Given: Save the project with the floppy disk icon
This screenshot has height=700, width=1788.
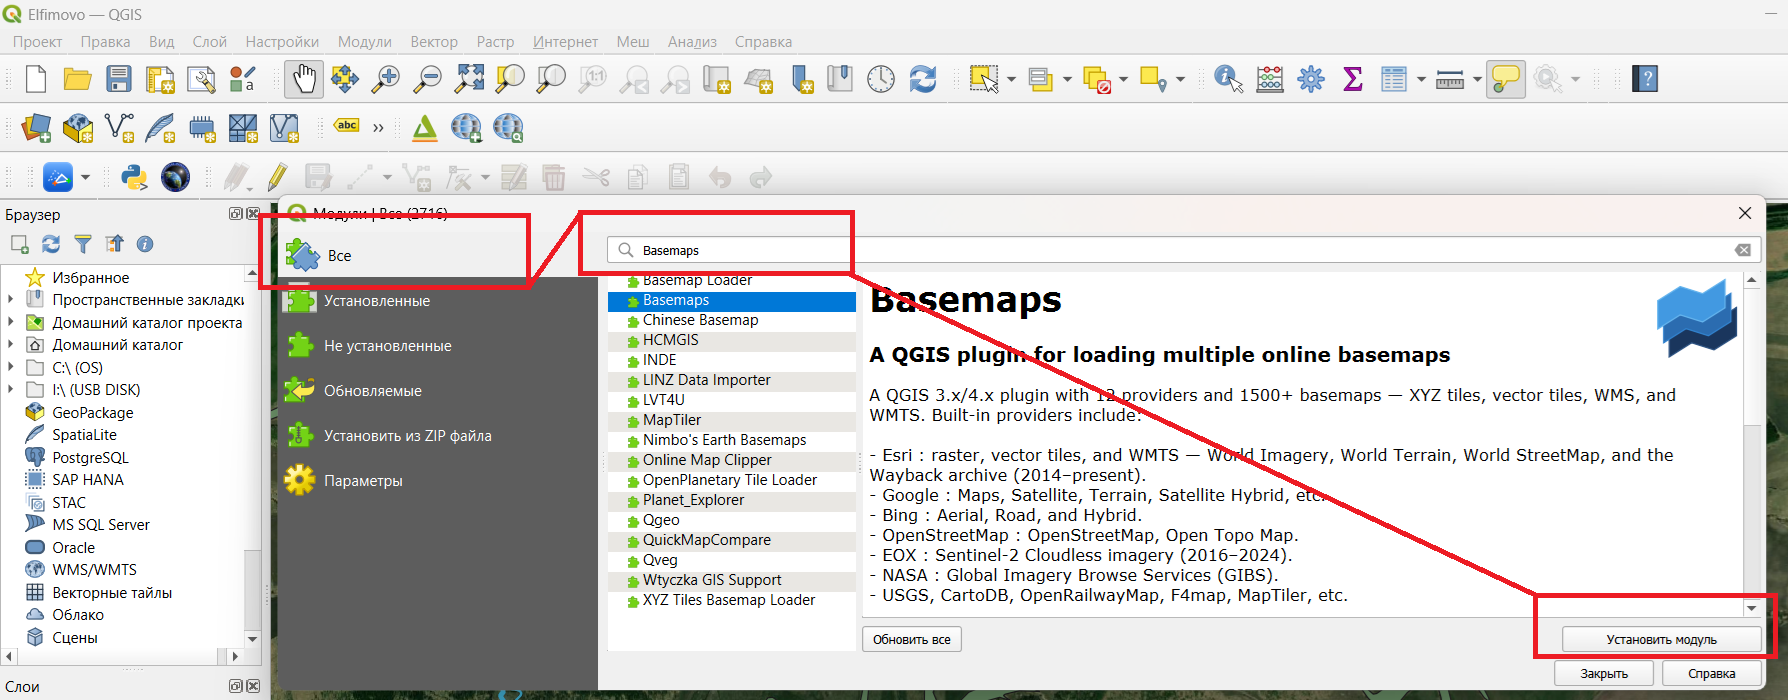Looking at the screenshot, I should 119,79.
